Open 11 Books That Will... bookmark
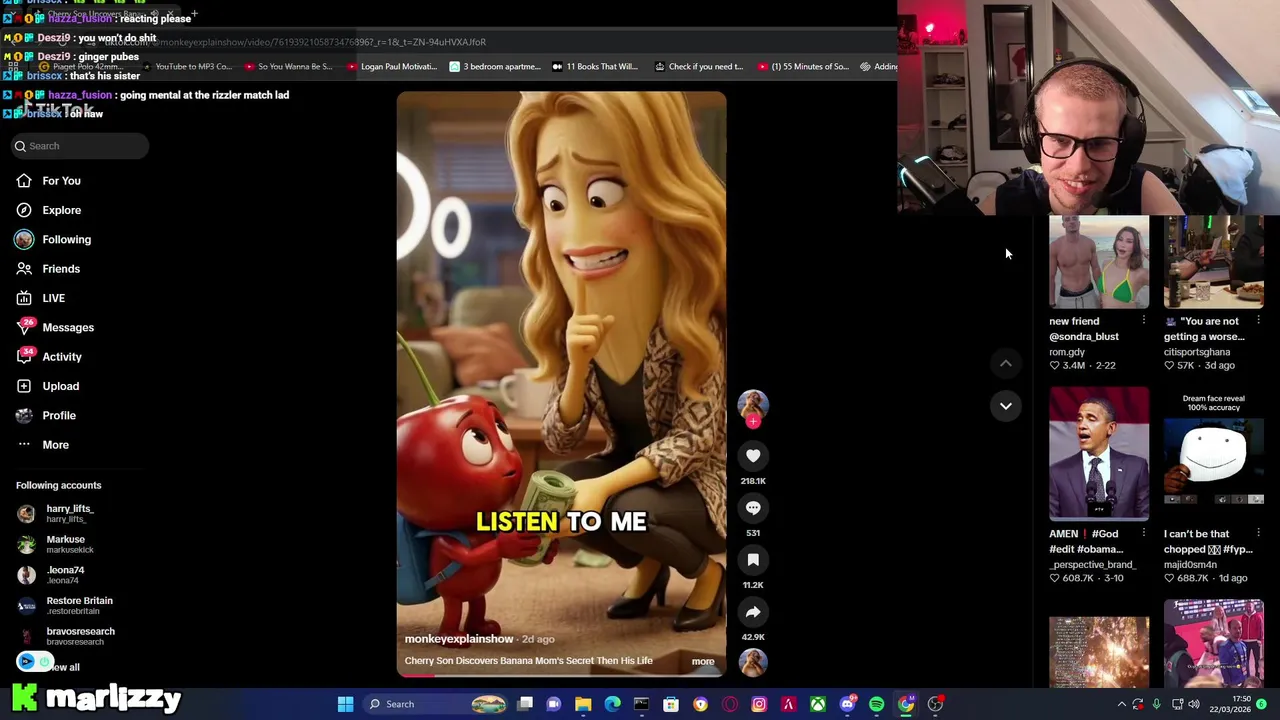 coord(594,67)
